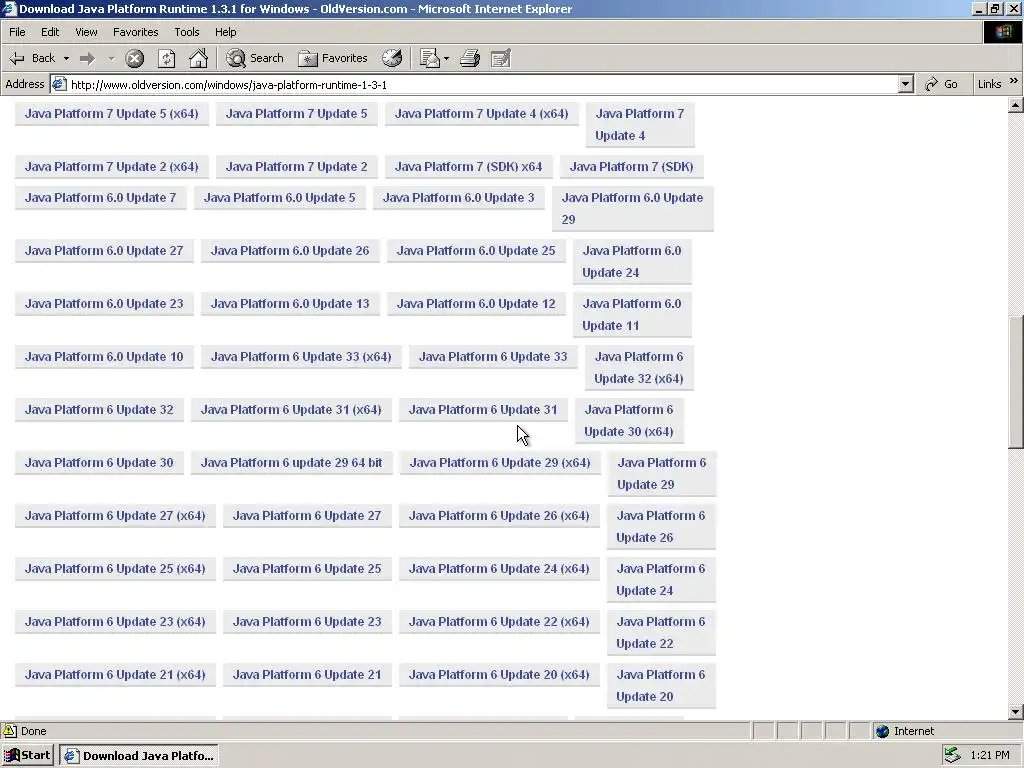Image resolution: width=1024 pixels, height=768 pixels.
Task: Open Java Platform 6.0 Update 26 link
Action: (x=290, y=251)
